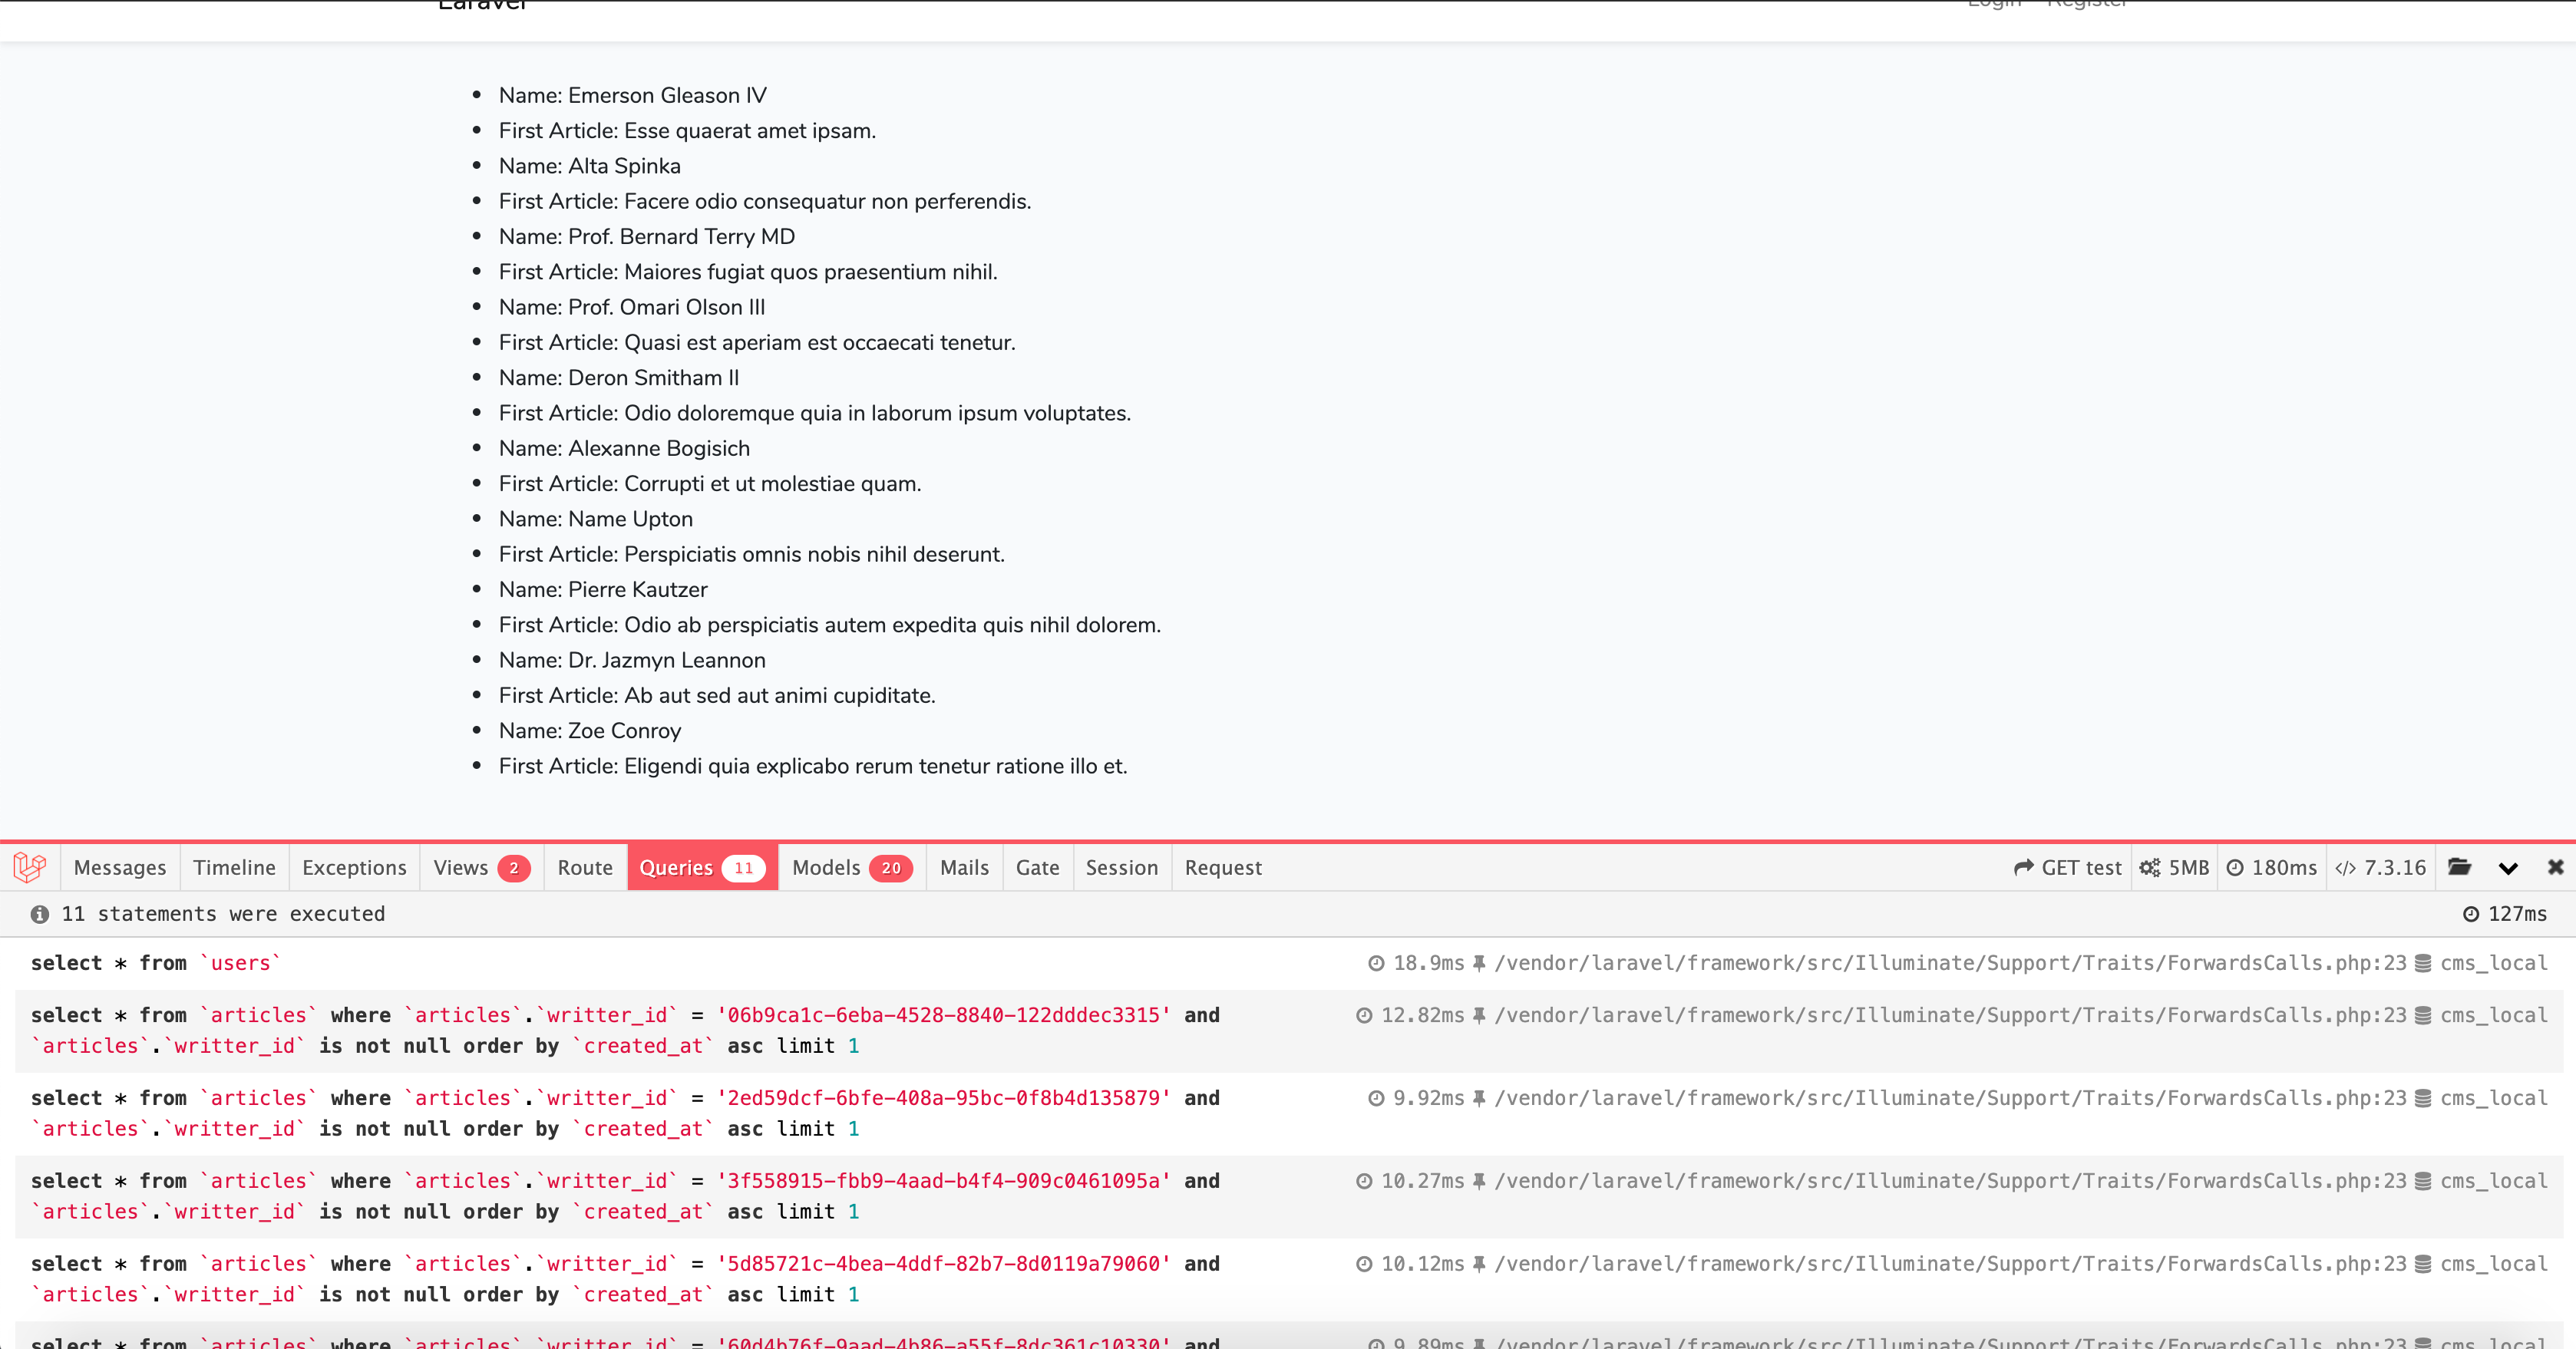Image resolution: width=2576 pixels, height=1349 pixels.
Task: Click the info icon beside '11 statements were executed'
Action: click(40, 914)
